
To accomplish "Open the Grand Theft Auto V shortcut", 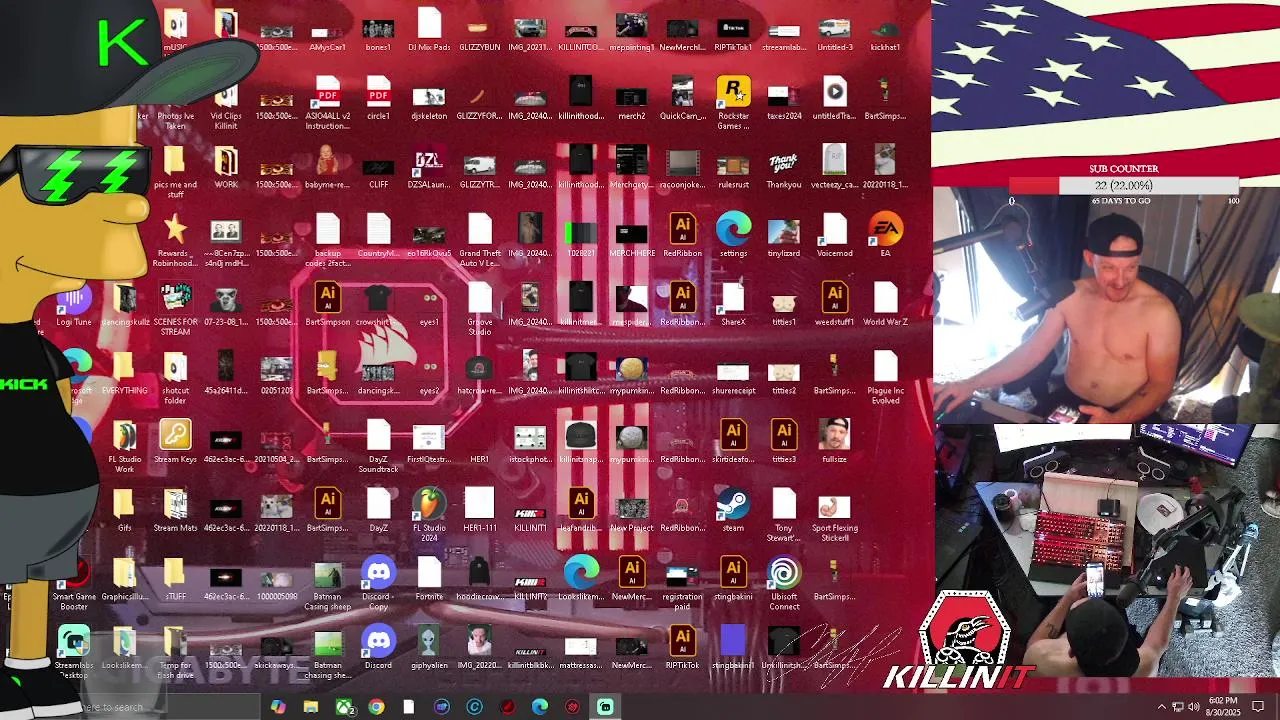I will [480, 230].
